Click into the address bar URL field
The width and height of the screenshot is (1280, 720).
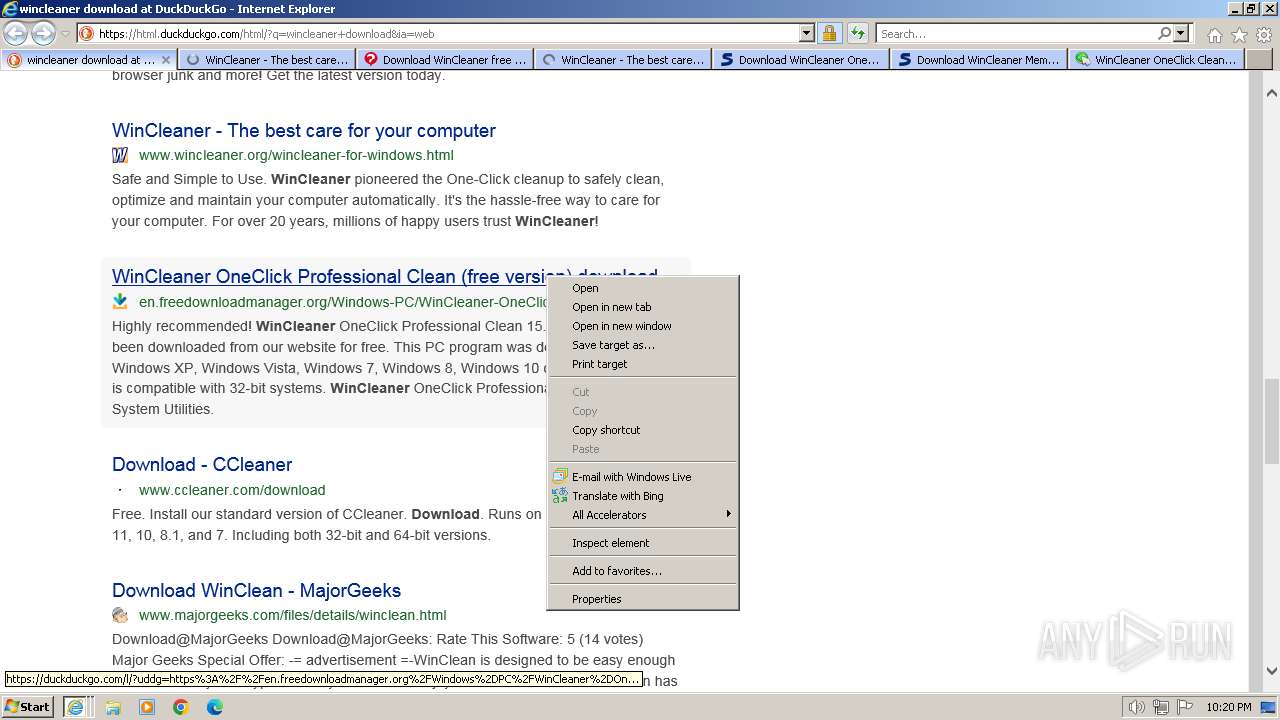[447, 33]
